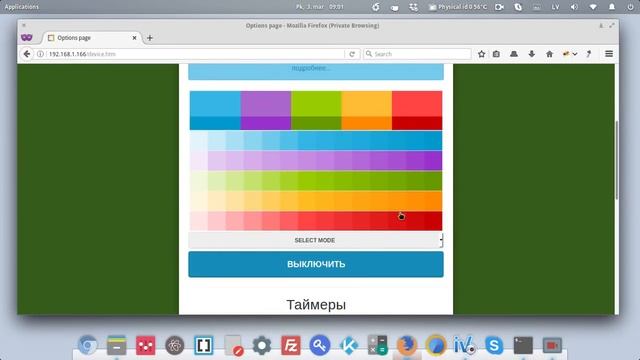Choose the dark red swatch strip
This screenshot has width=640, height=360.
tap(417, 123)
